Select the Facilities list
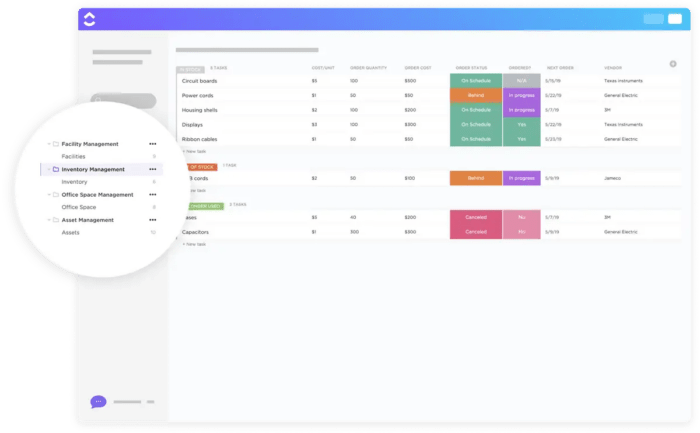 73,157
